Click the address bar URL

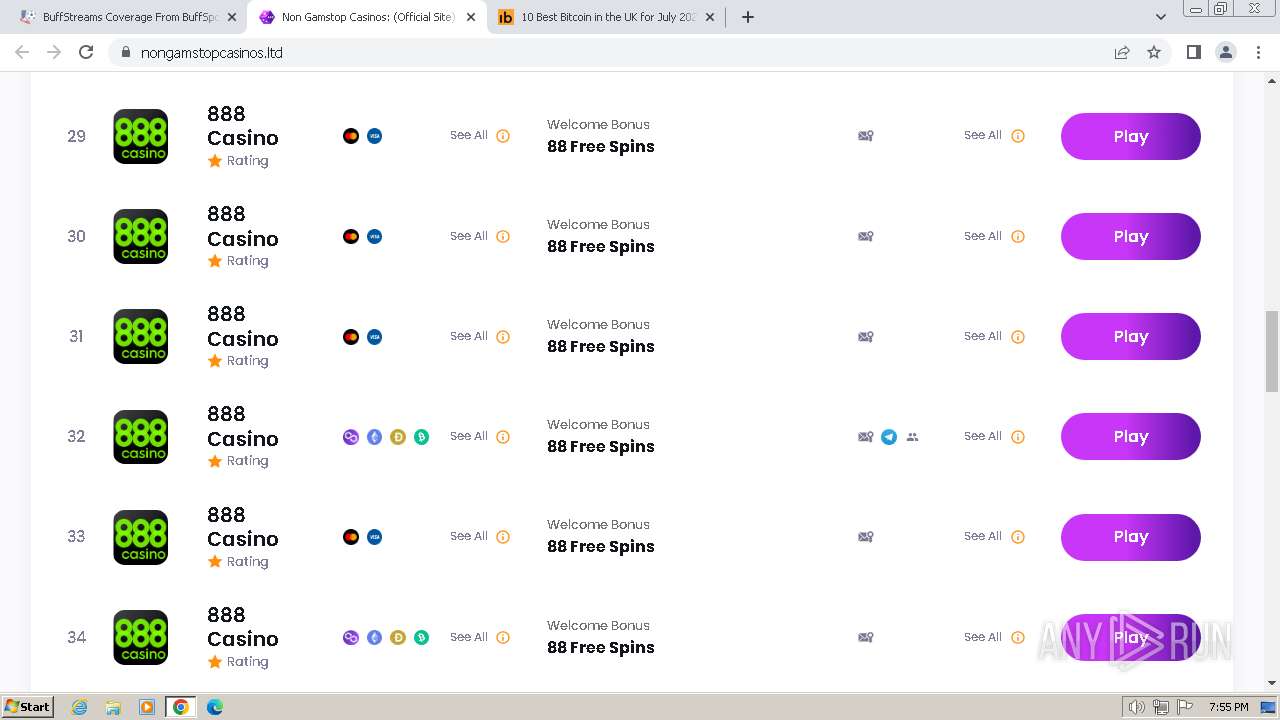click(x=212, y=52)
